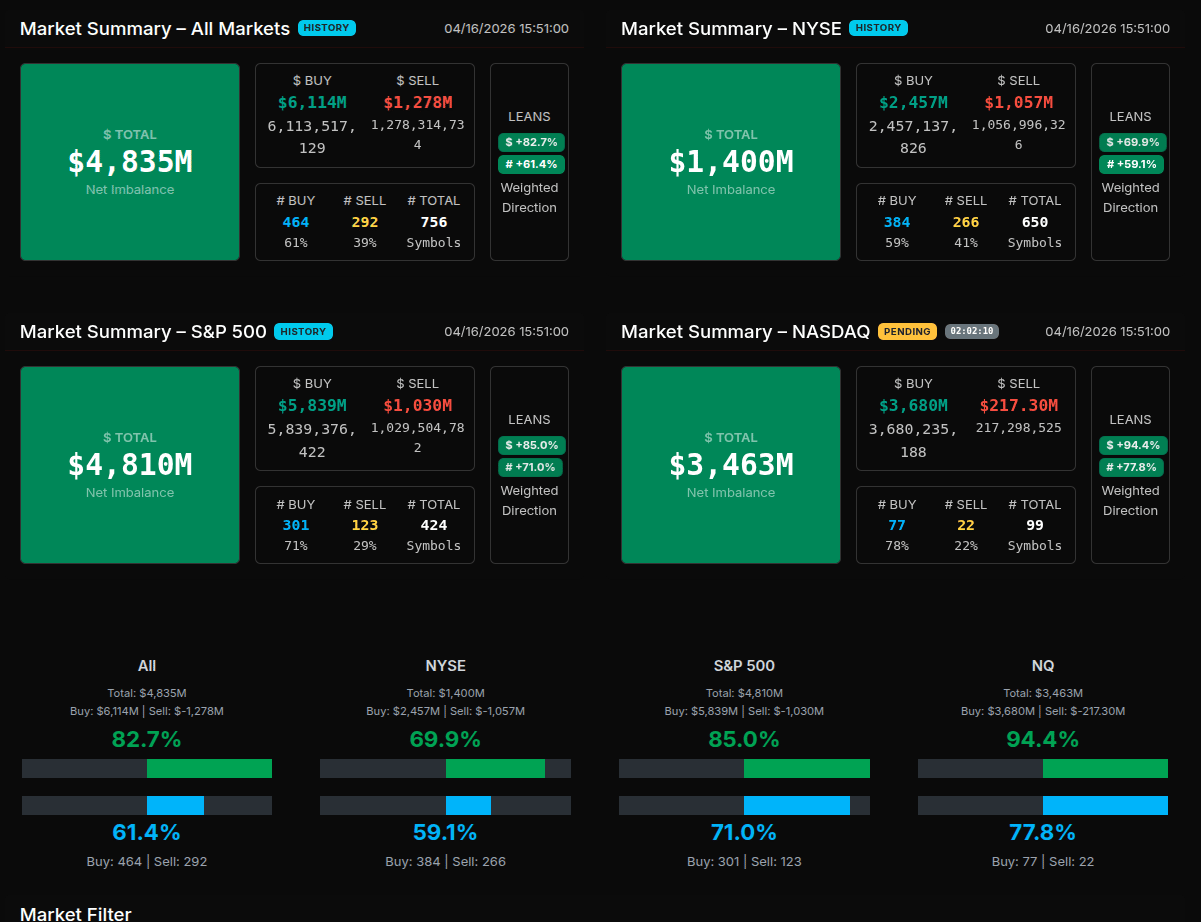Click the # +59.1% NYSE leans badge

(1132, 164)
